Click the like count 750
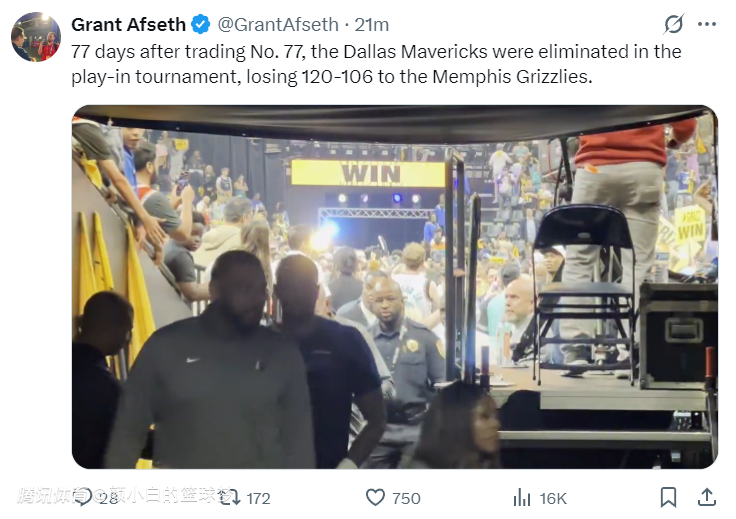This screenshot has height=519, width=736. click(x=406, y=498)
